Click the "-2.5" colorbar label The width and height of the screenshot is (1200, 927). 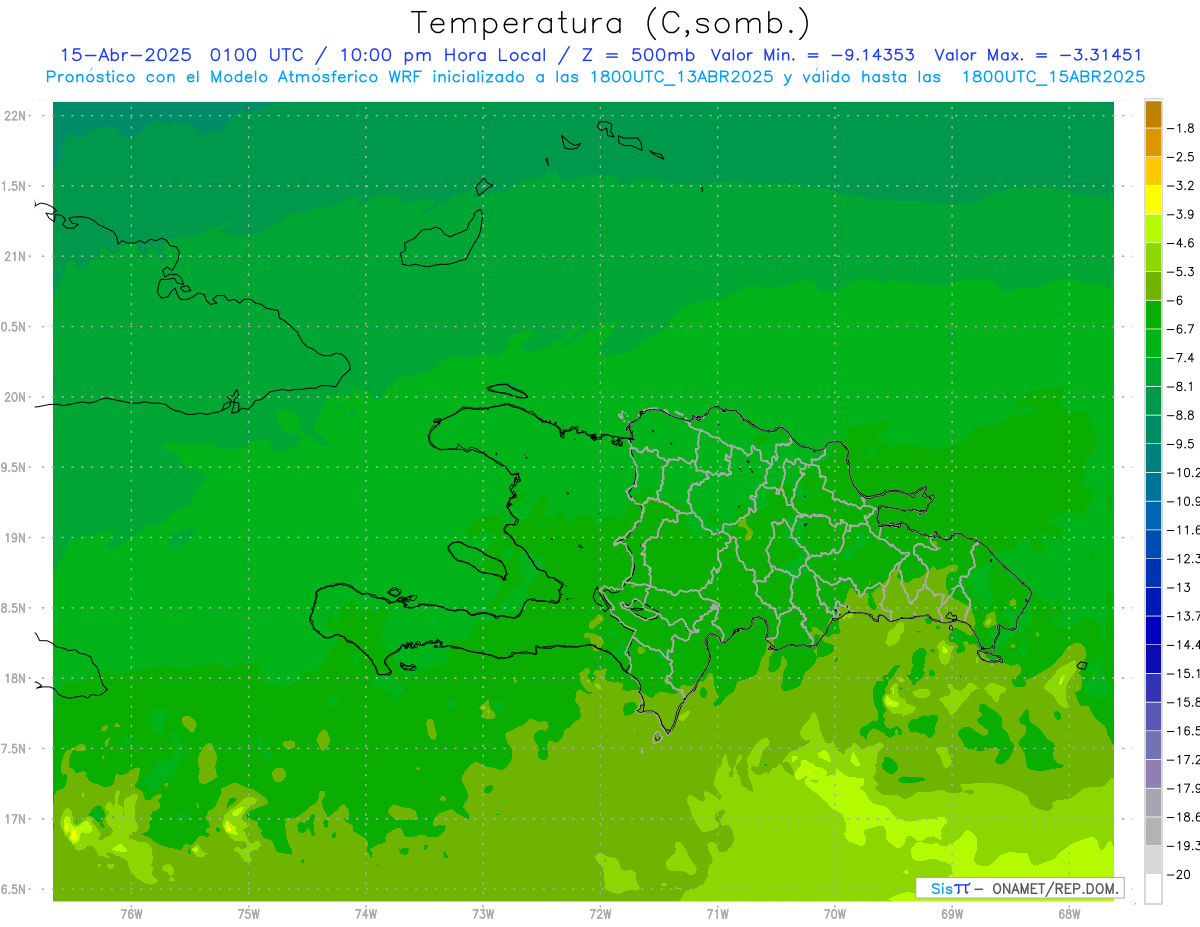tap(1181, 157)
